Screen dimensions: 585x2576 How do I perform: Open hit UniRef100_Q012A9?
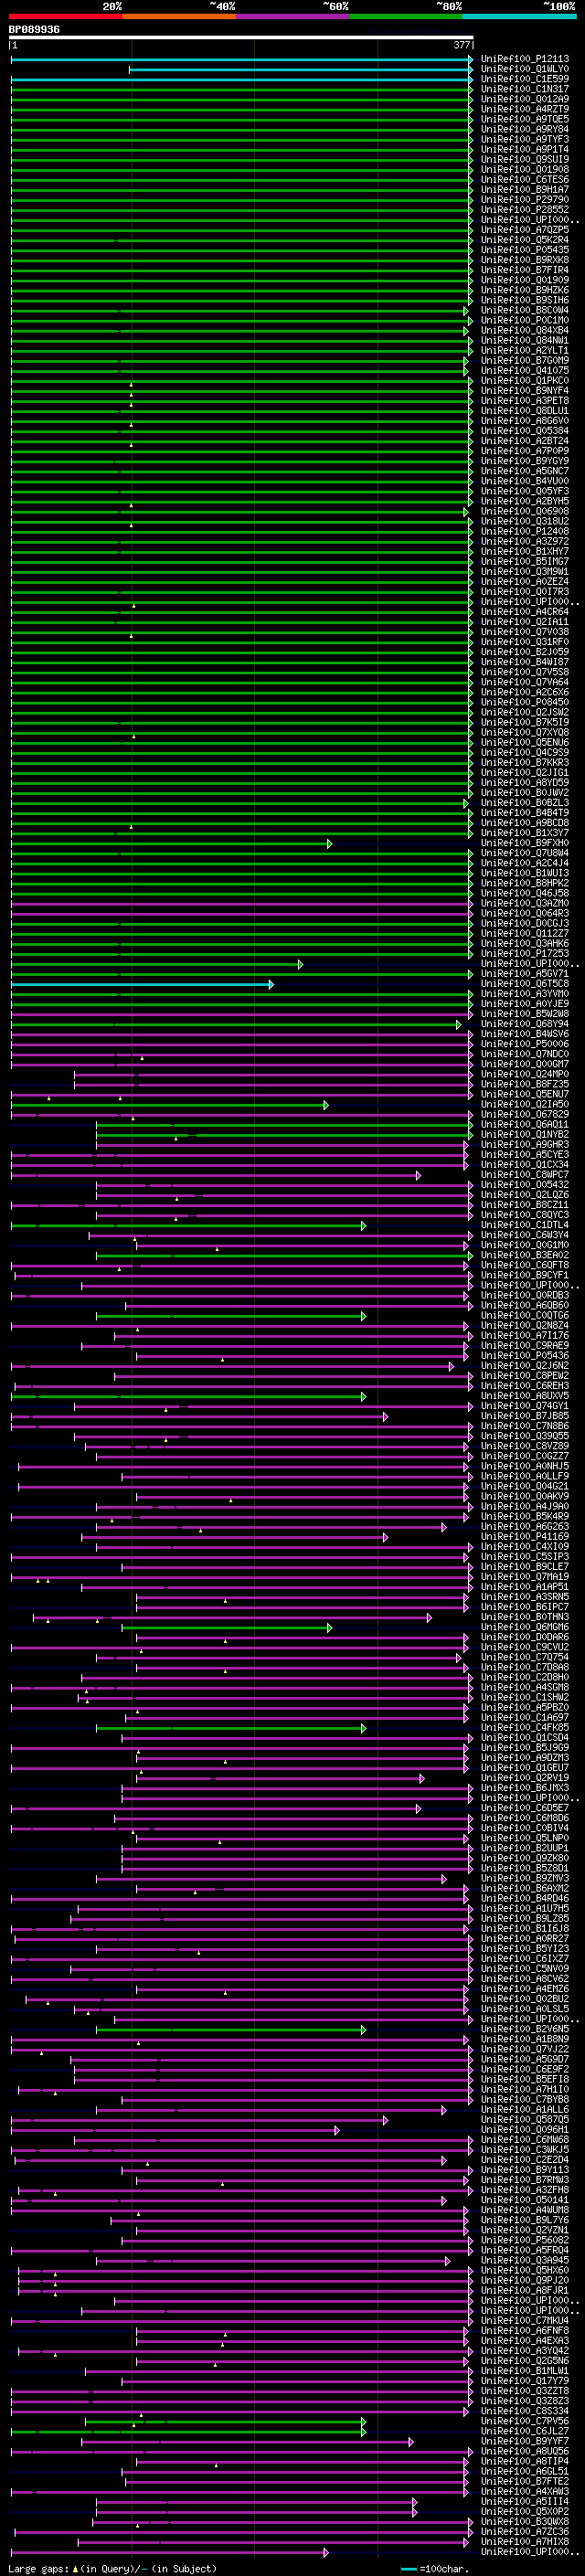coord(525,99)
